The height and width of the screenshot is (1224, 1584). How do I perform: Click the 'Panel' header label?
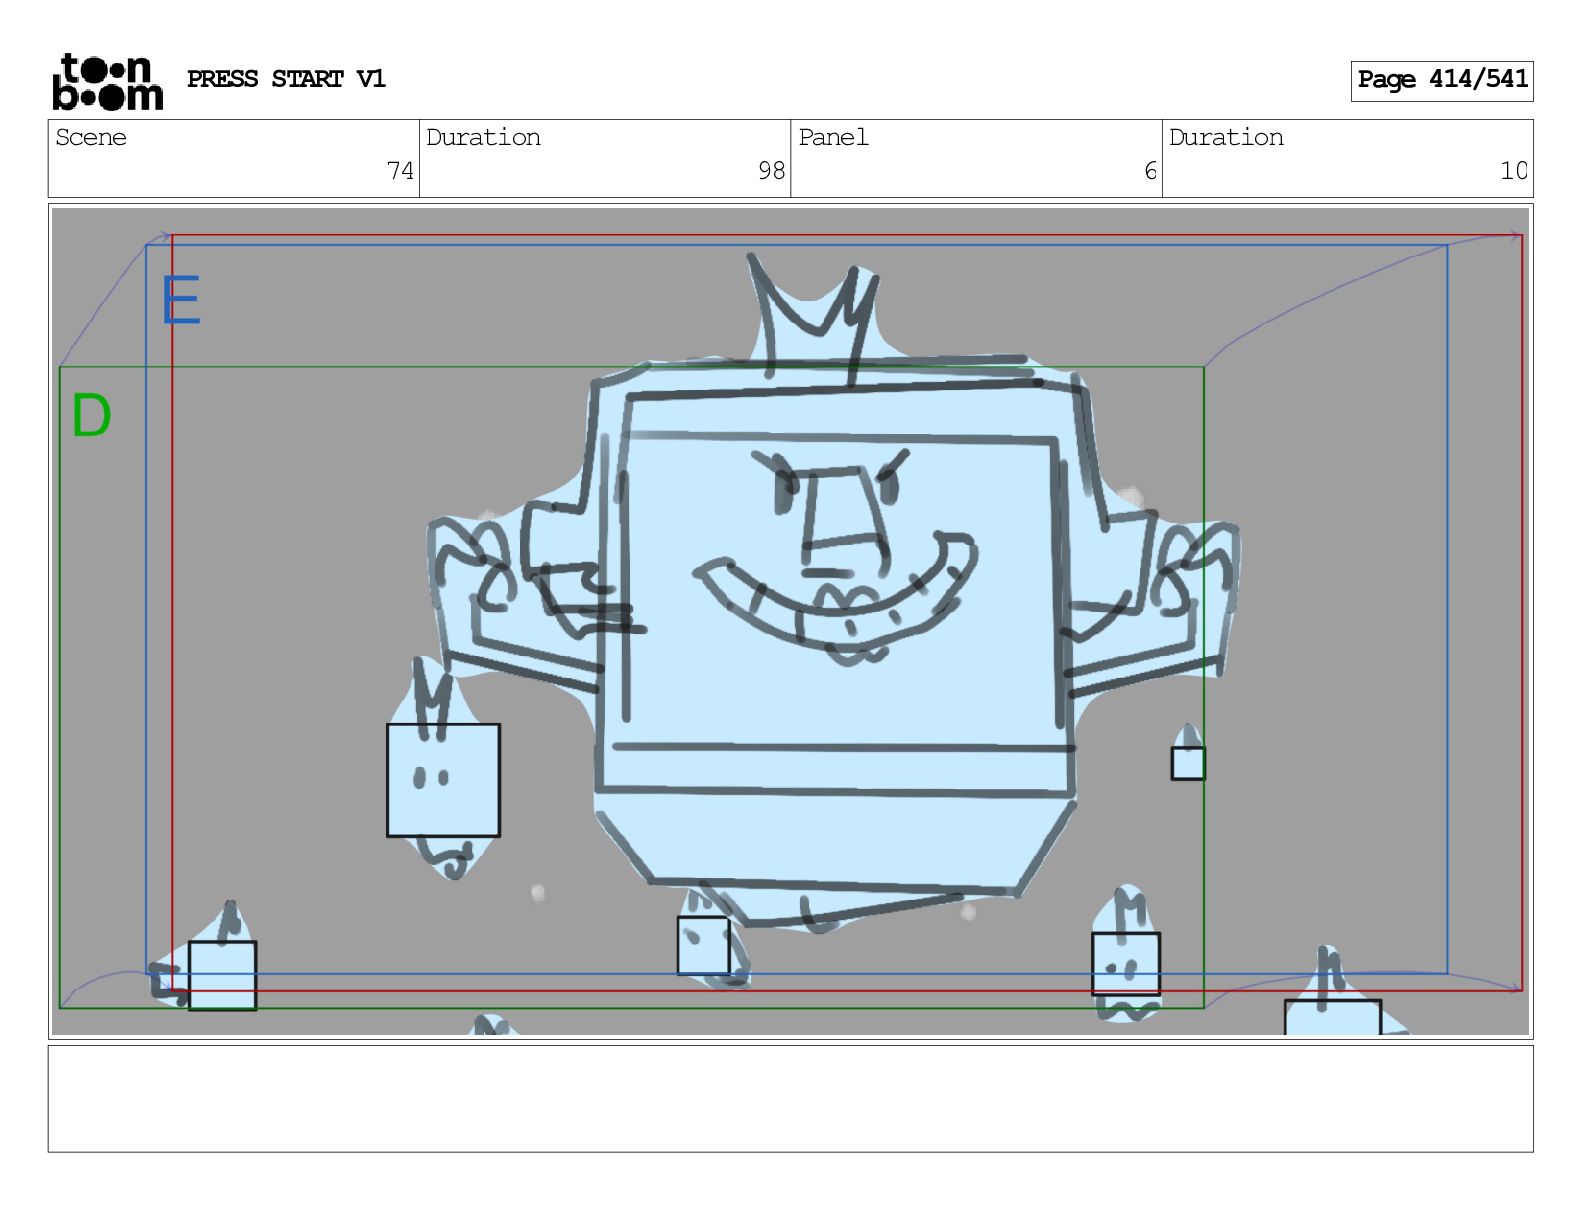coord(833,137)
